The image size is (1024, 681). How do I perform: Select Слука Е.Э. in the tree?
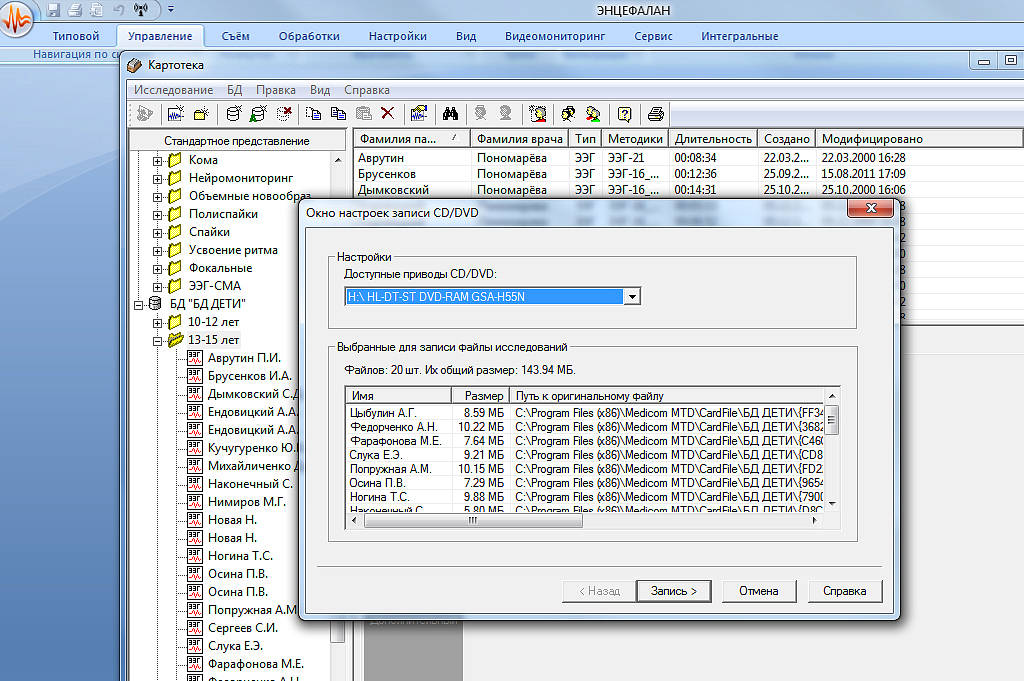[x=235, y=646]
